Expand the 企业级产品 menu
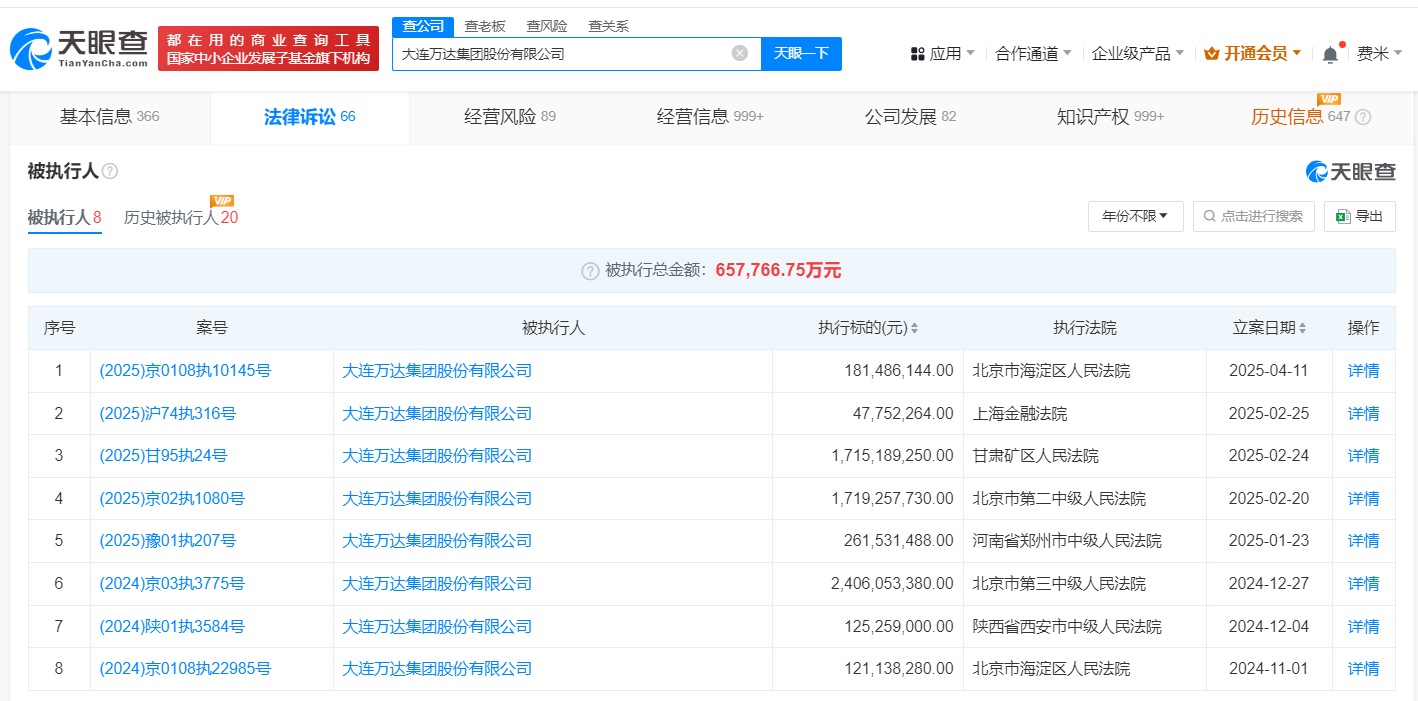 (x=1137, y=54)
